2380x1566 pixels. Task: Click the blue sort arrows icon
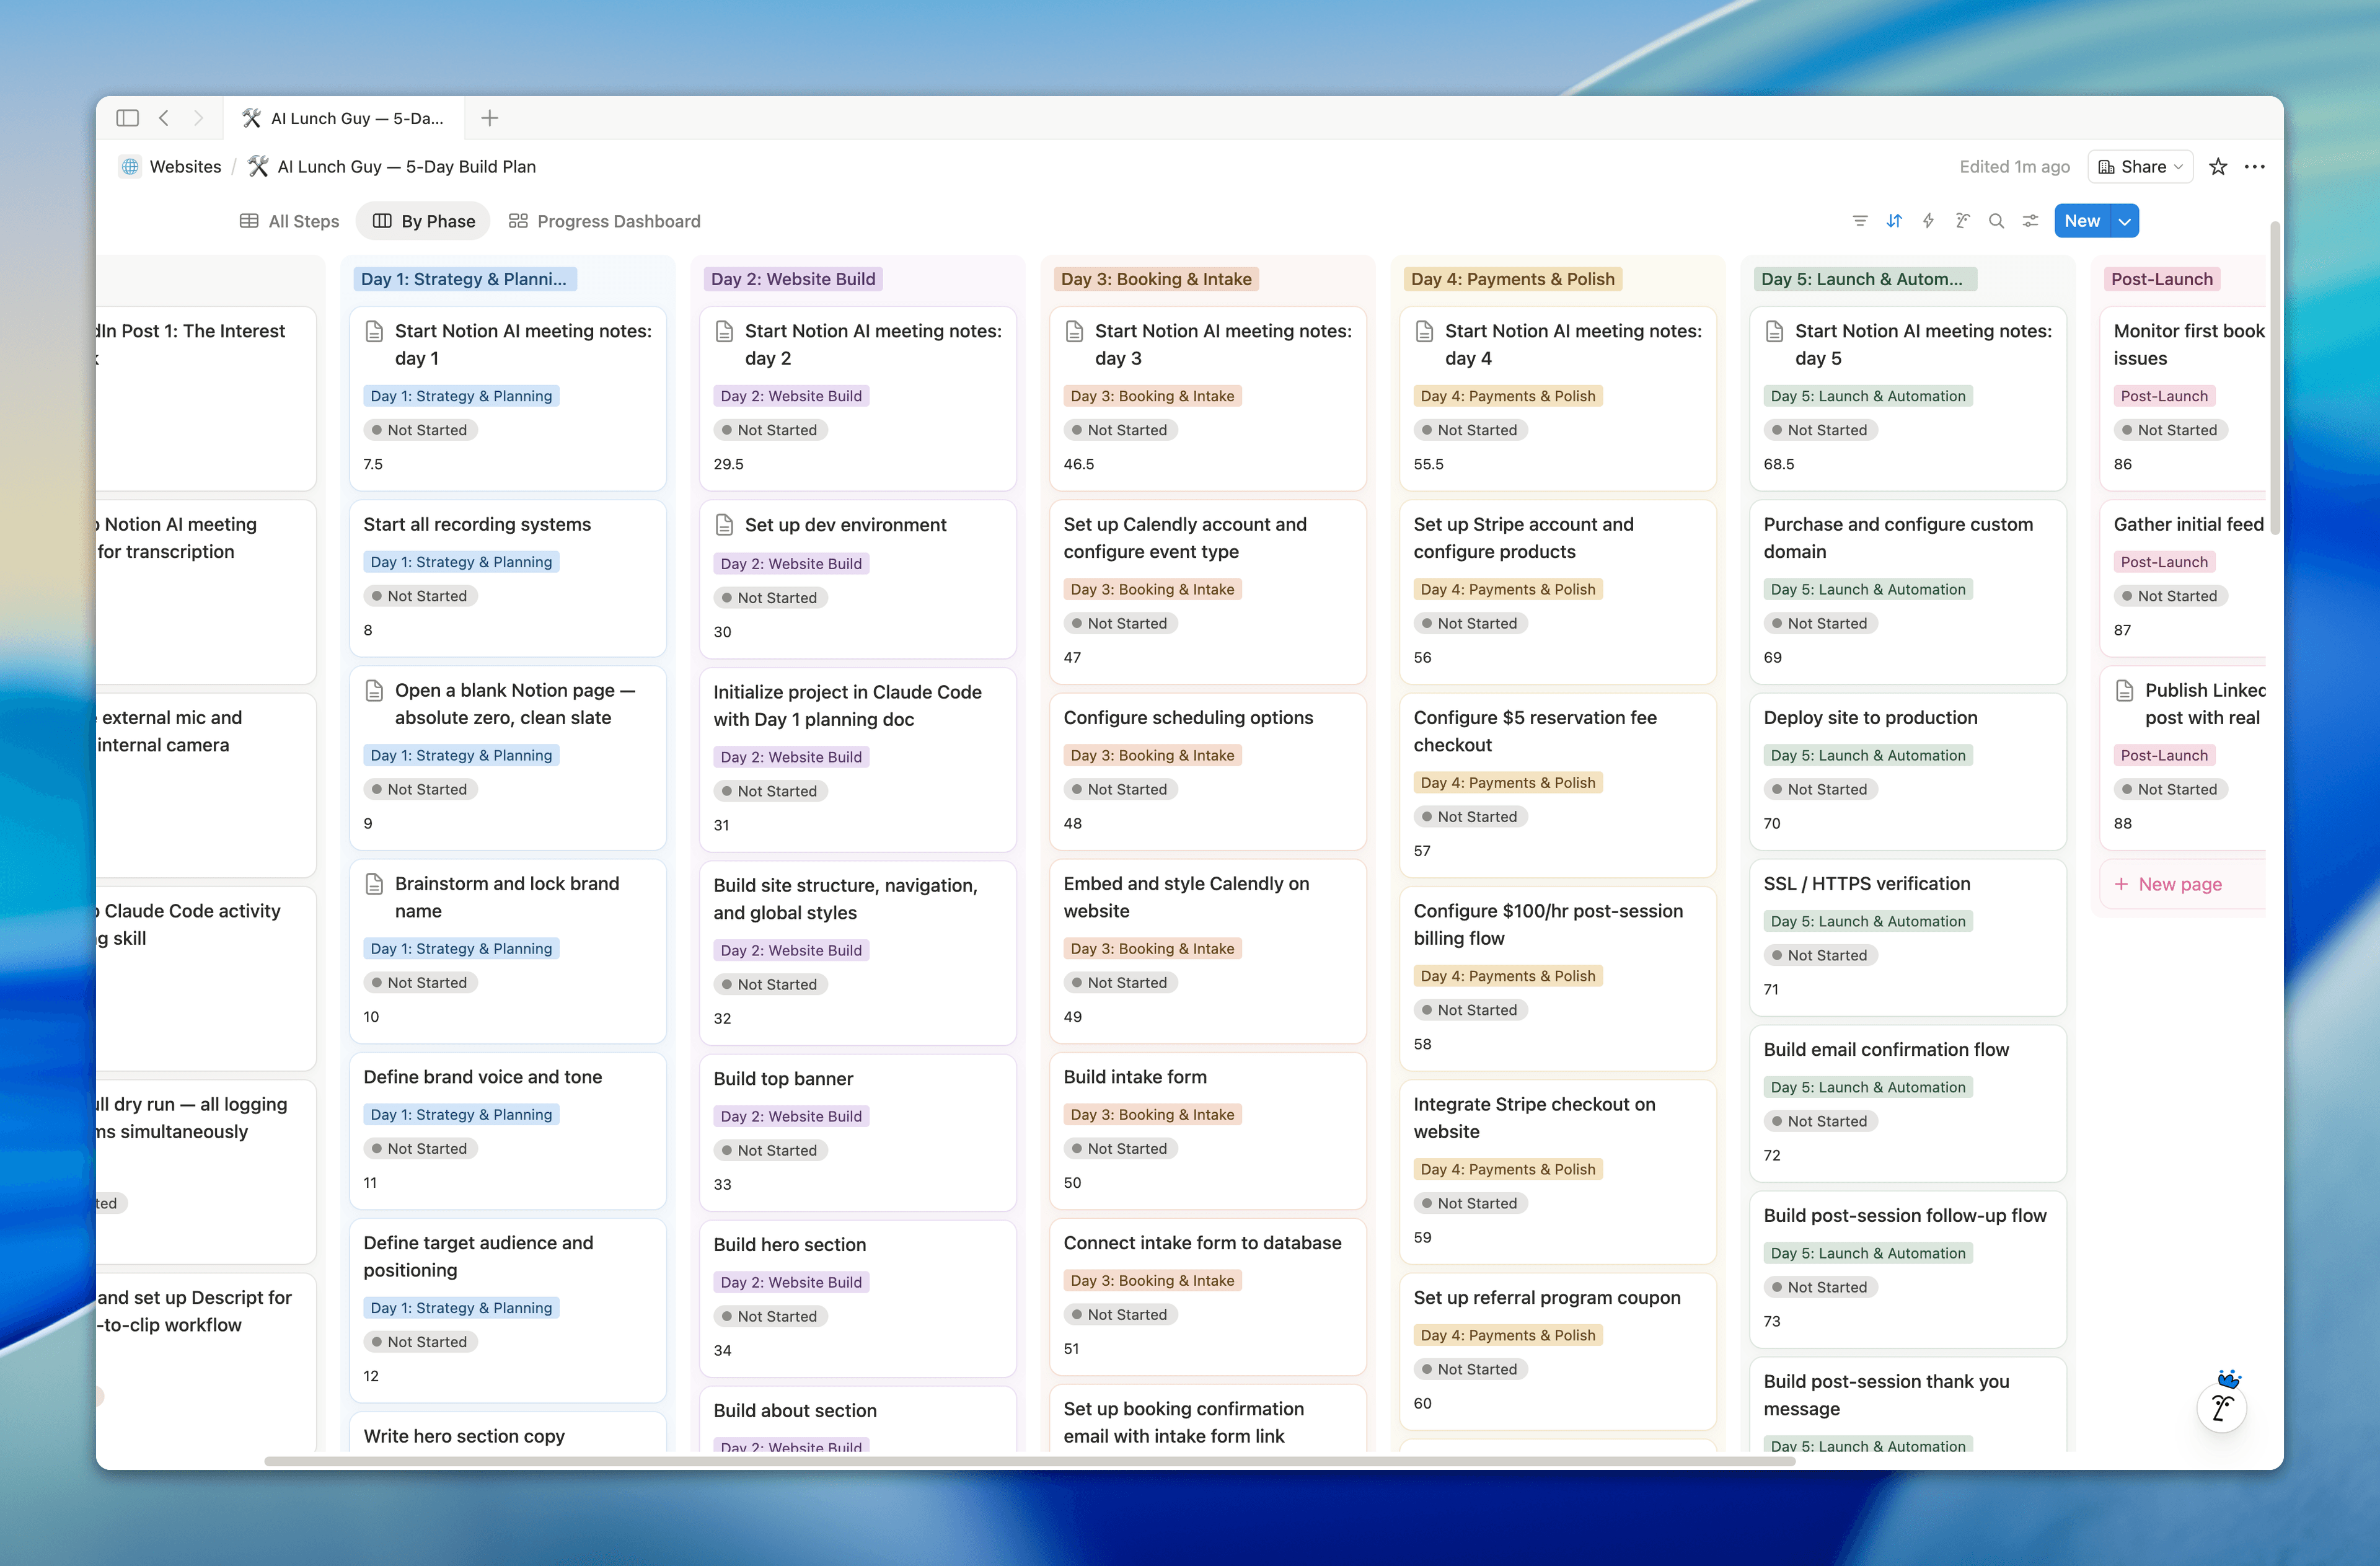pyautogui.click(x=1893, y=221)
